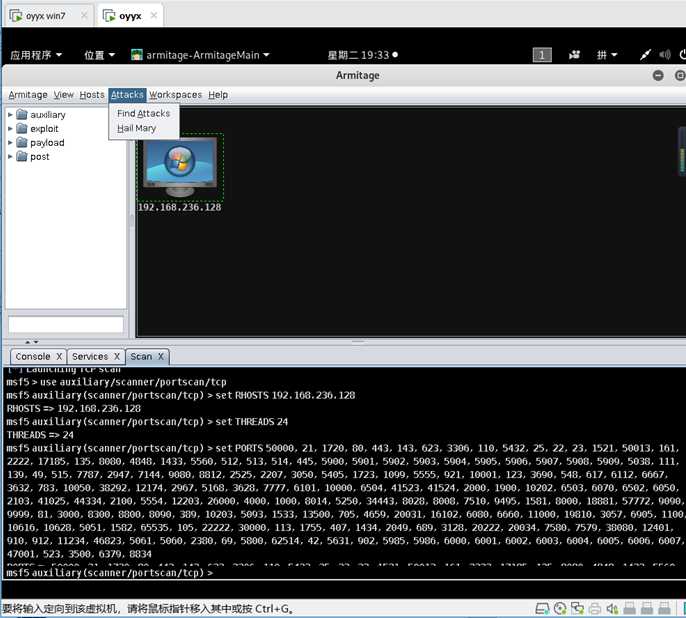Click the Armitage app icon in top bar
Screen dimensions: 686x618
137,55
